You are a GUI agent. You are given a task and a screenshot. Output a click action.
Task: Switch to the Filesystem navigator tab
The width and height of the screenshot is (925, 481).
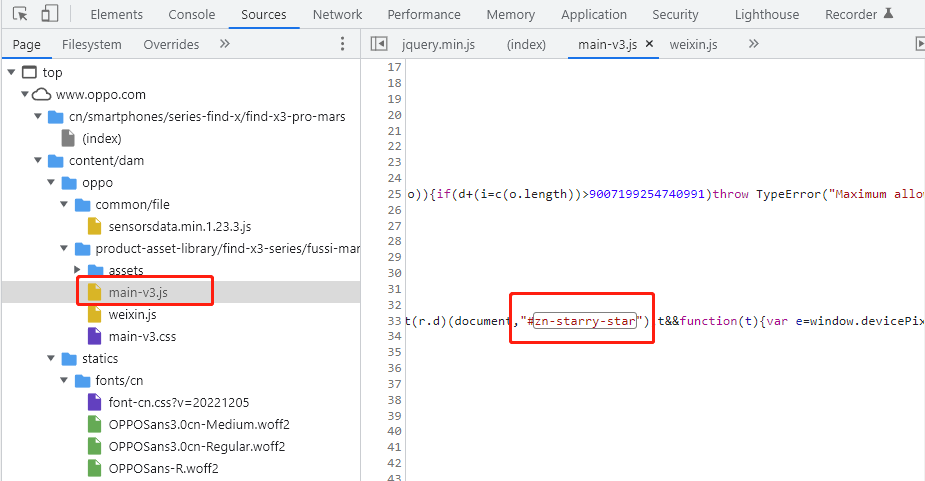(x=91, y=44)
